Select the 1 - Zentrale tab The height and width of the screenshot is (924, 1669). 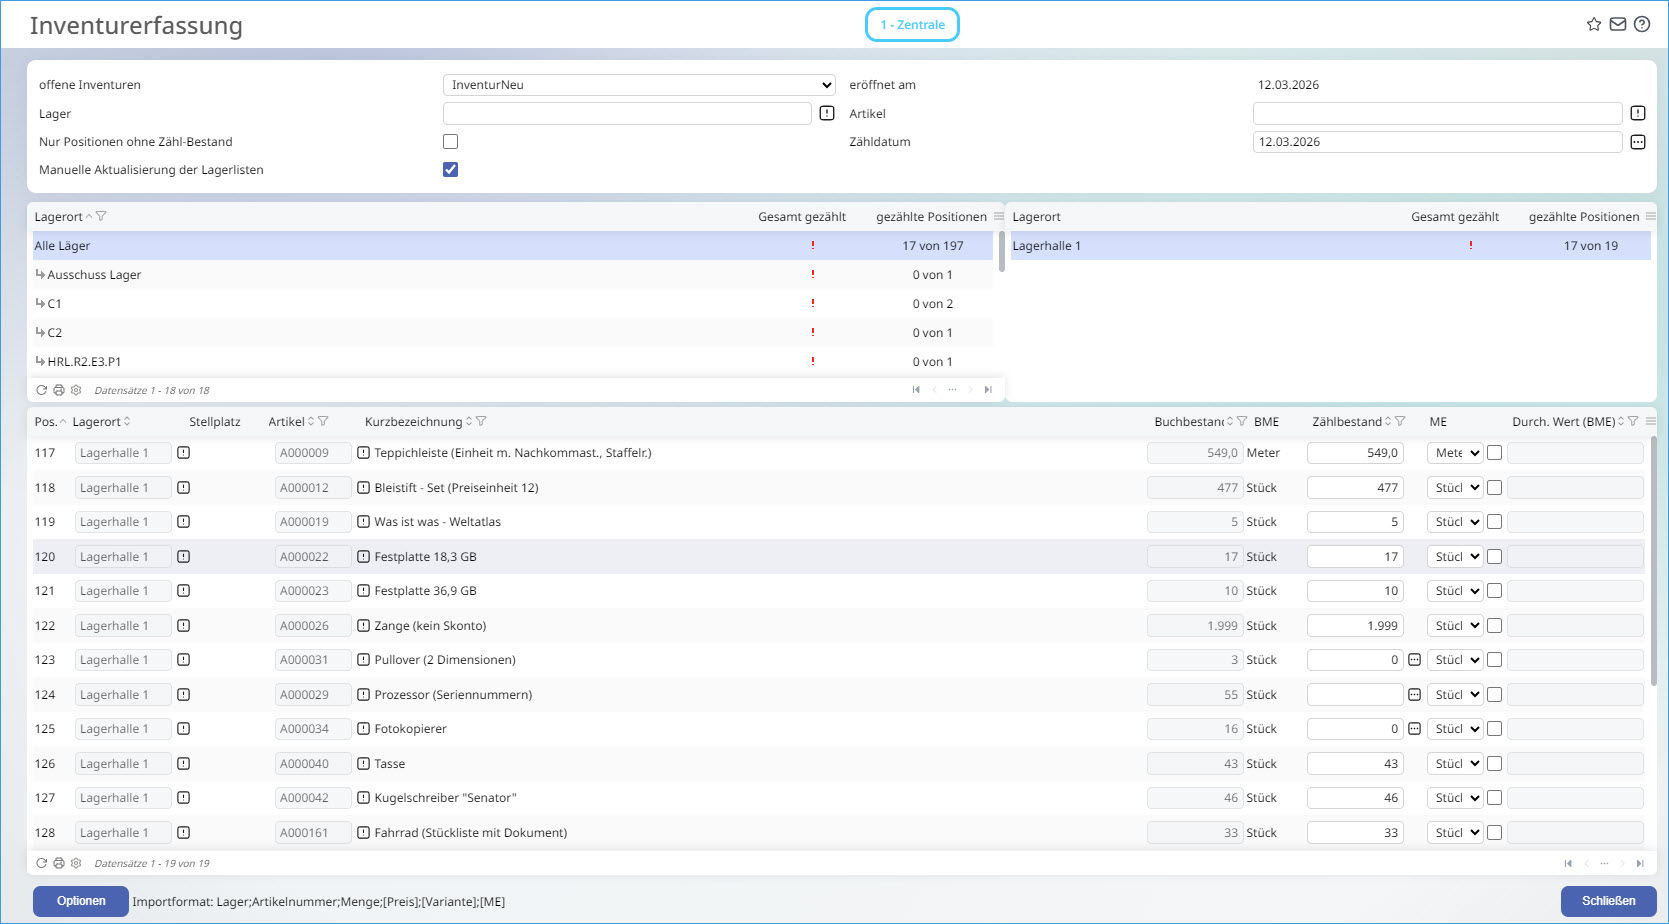tap(911, 25)
